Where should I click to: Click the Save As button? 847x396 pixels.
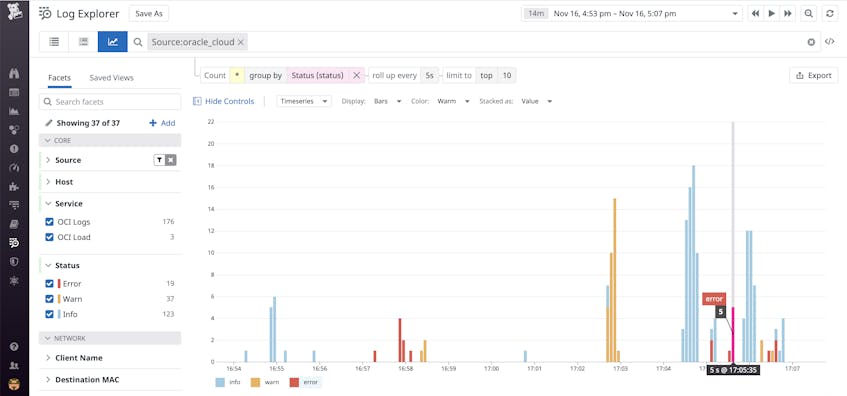(x=149, y=14)
